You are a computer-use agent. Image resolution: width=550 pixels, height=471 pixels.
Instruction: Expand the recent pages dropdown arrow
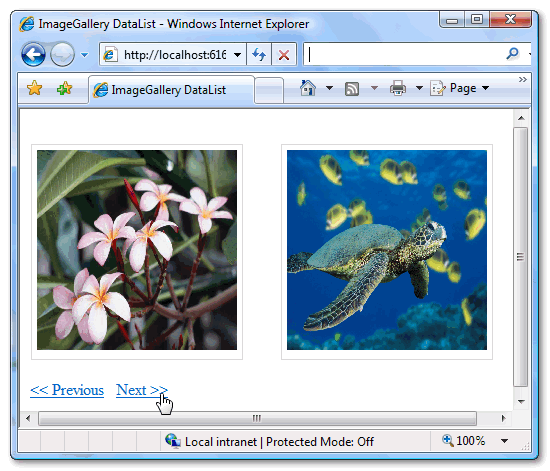click(85, 55)
